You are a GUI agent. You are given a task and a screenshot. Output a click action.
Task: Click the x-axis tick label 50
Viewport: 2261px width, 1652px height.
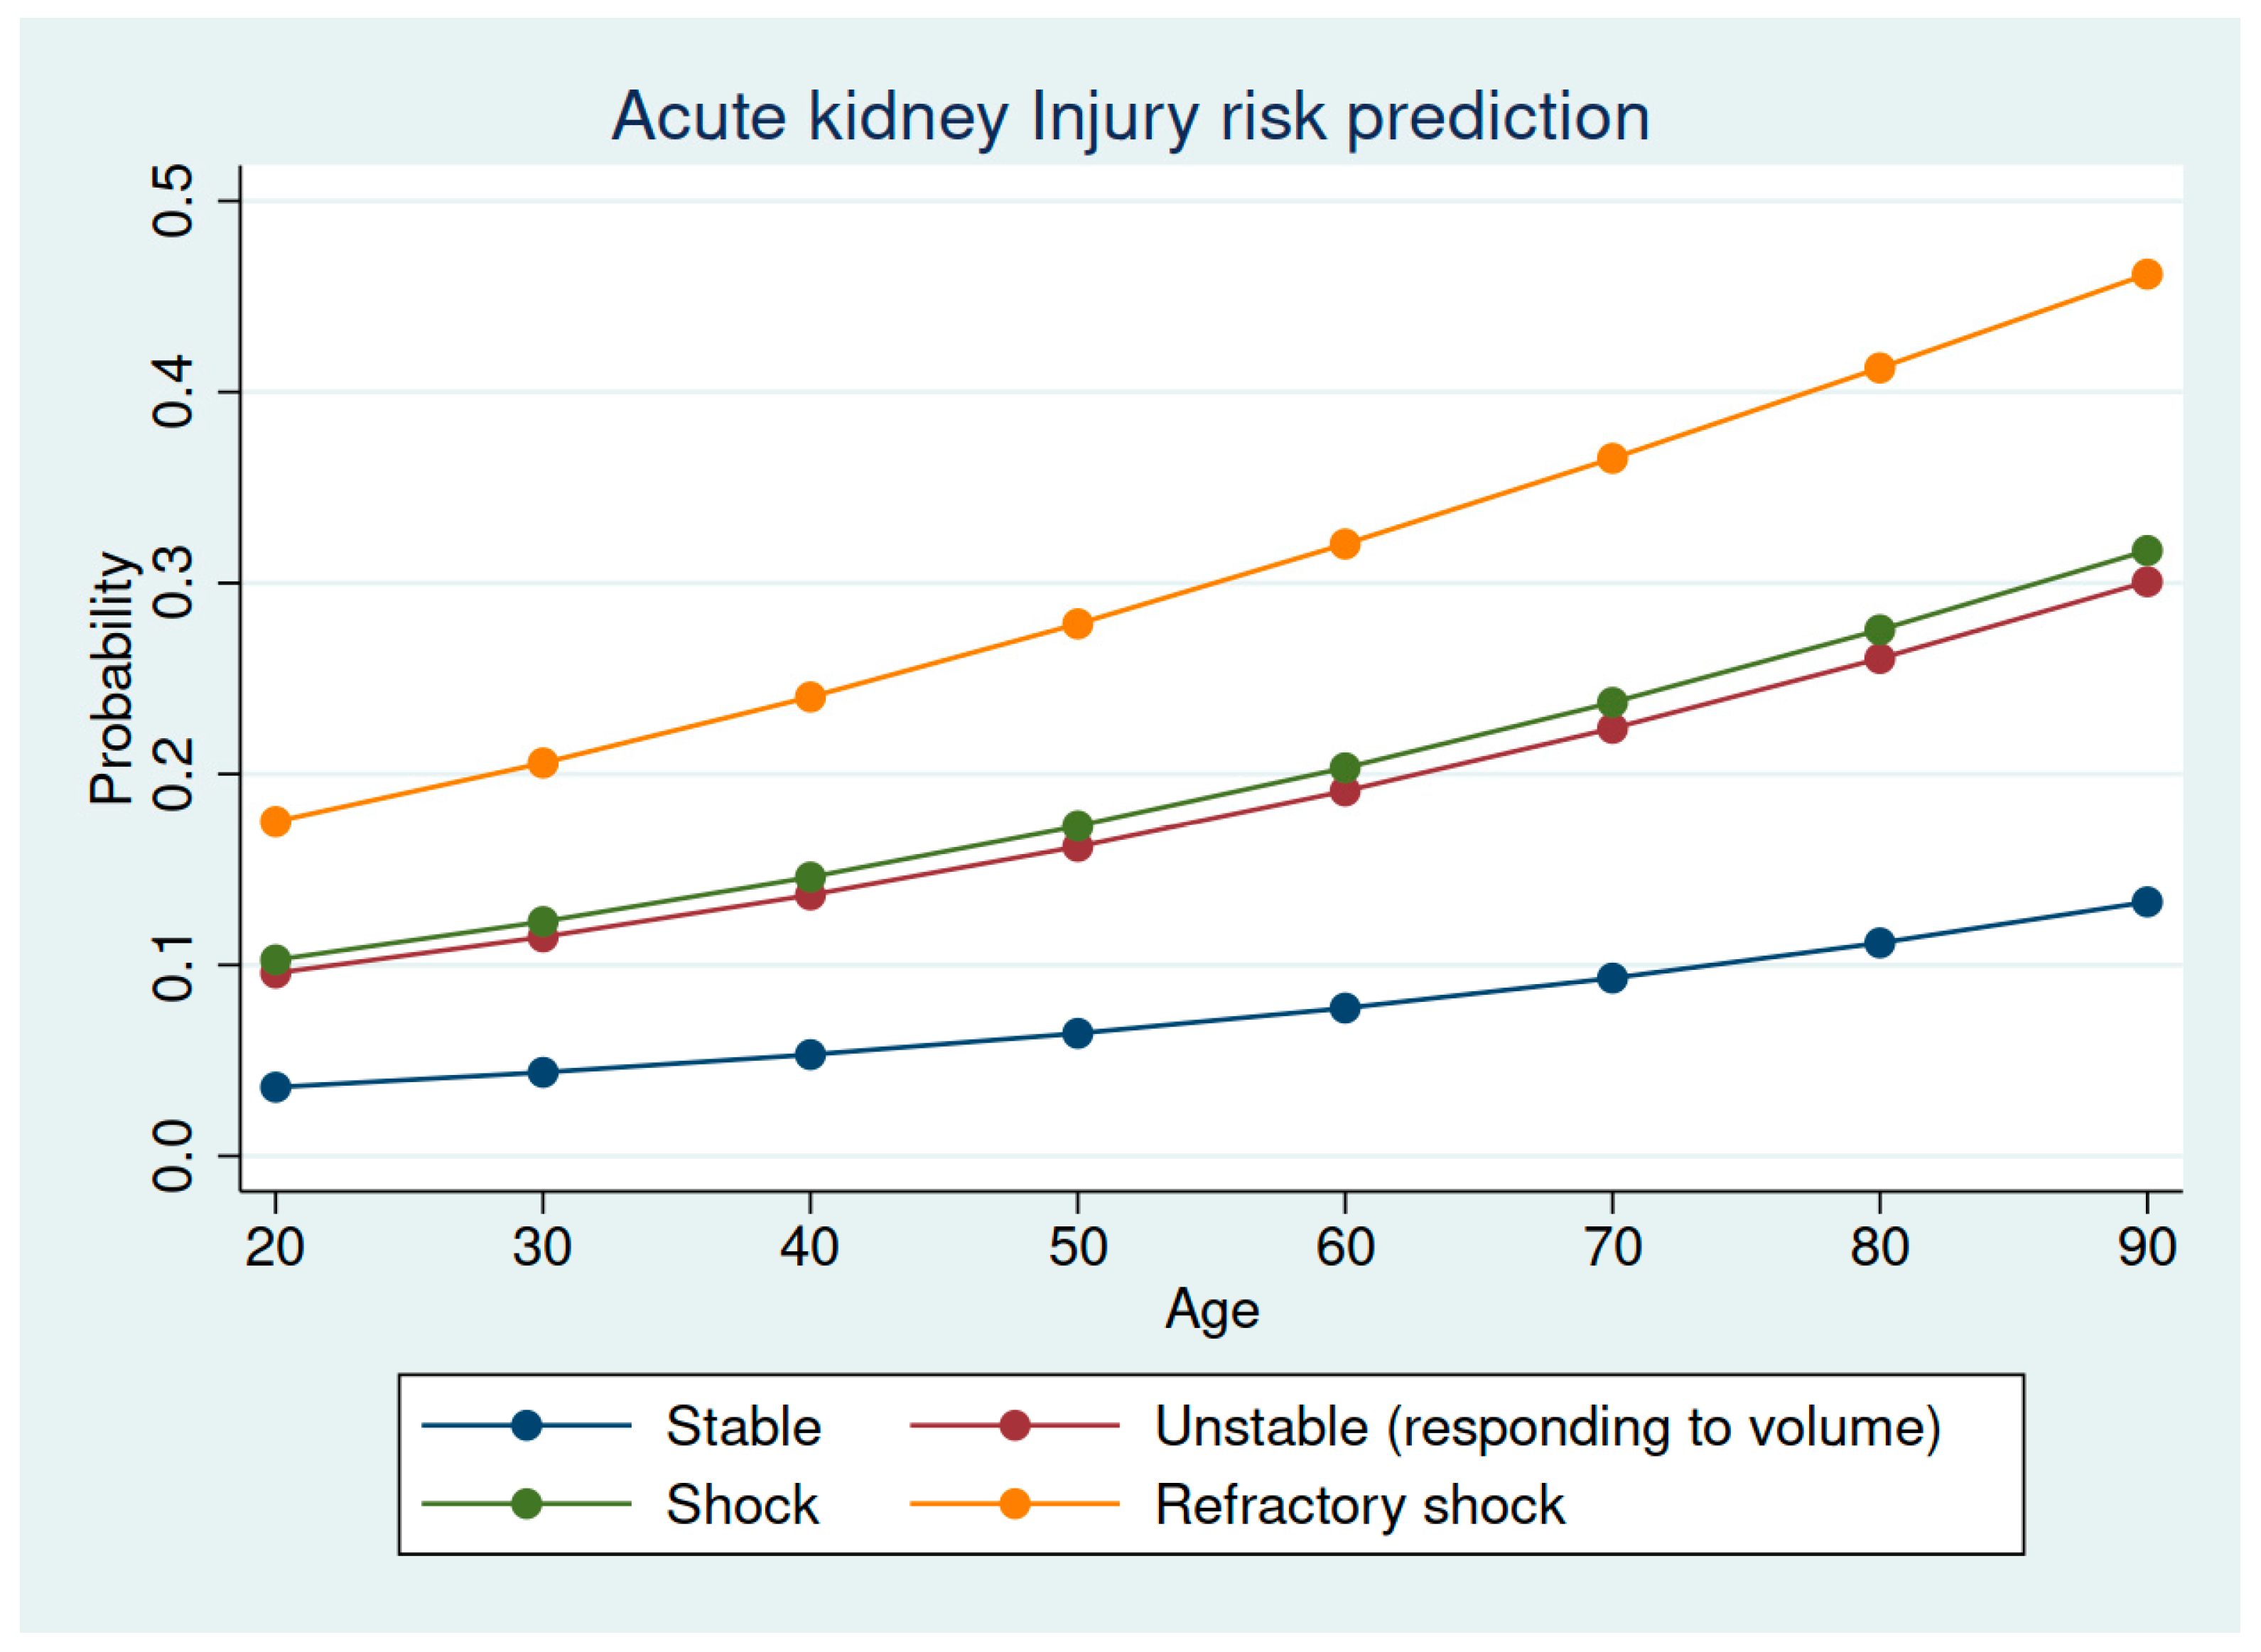(1077, 1247)
